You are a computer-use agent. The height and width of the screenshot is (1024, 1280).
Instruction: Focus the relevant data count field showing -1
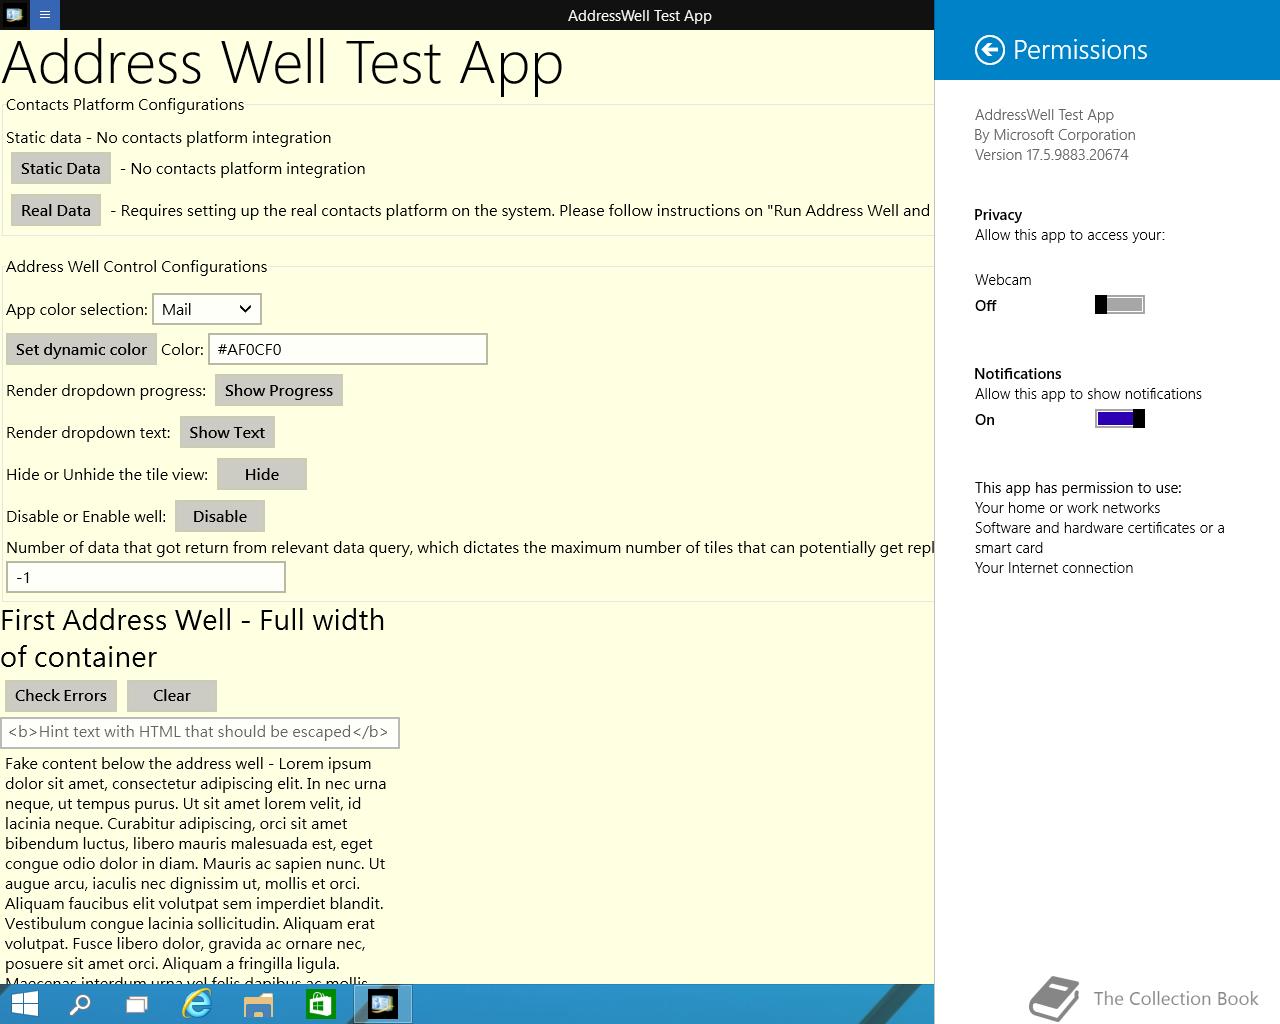point(146,577)
